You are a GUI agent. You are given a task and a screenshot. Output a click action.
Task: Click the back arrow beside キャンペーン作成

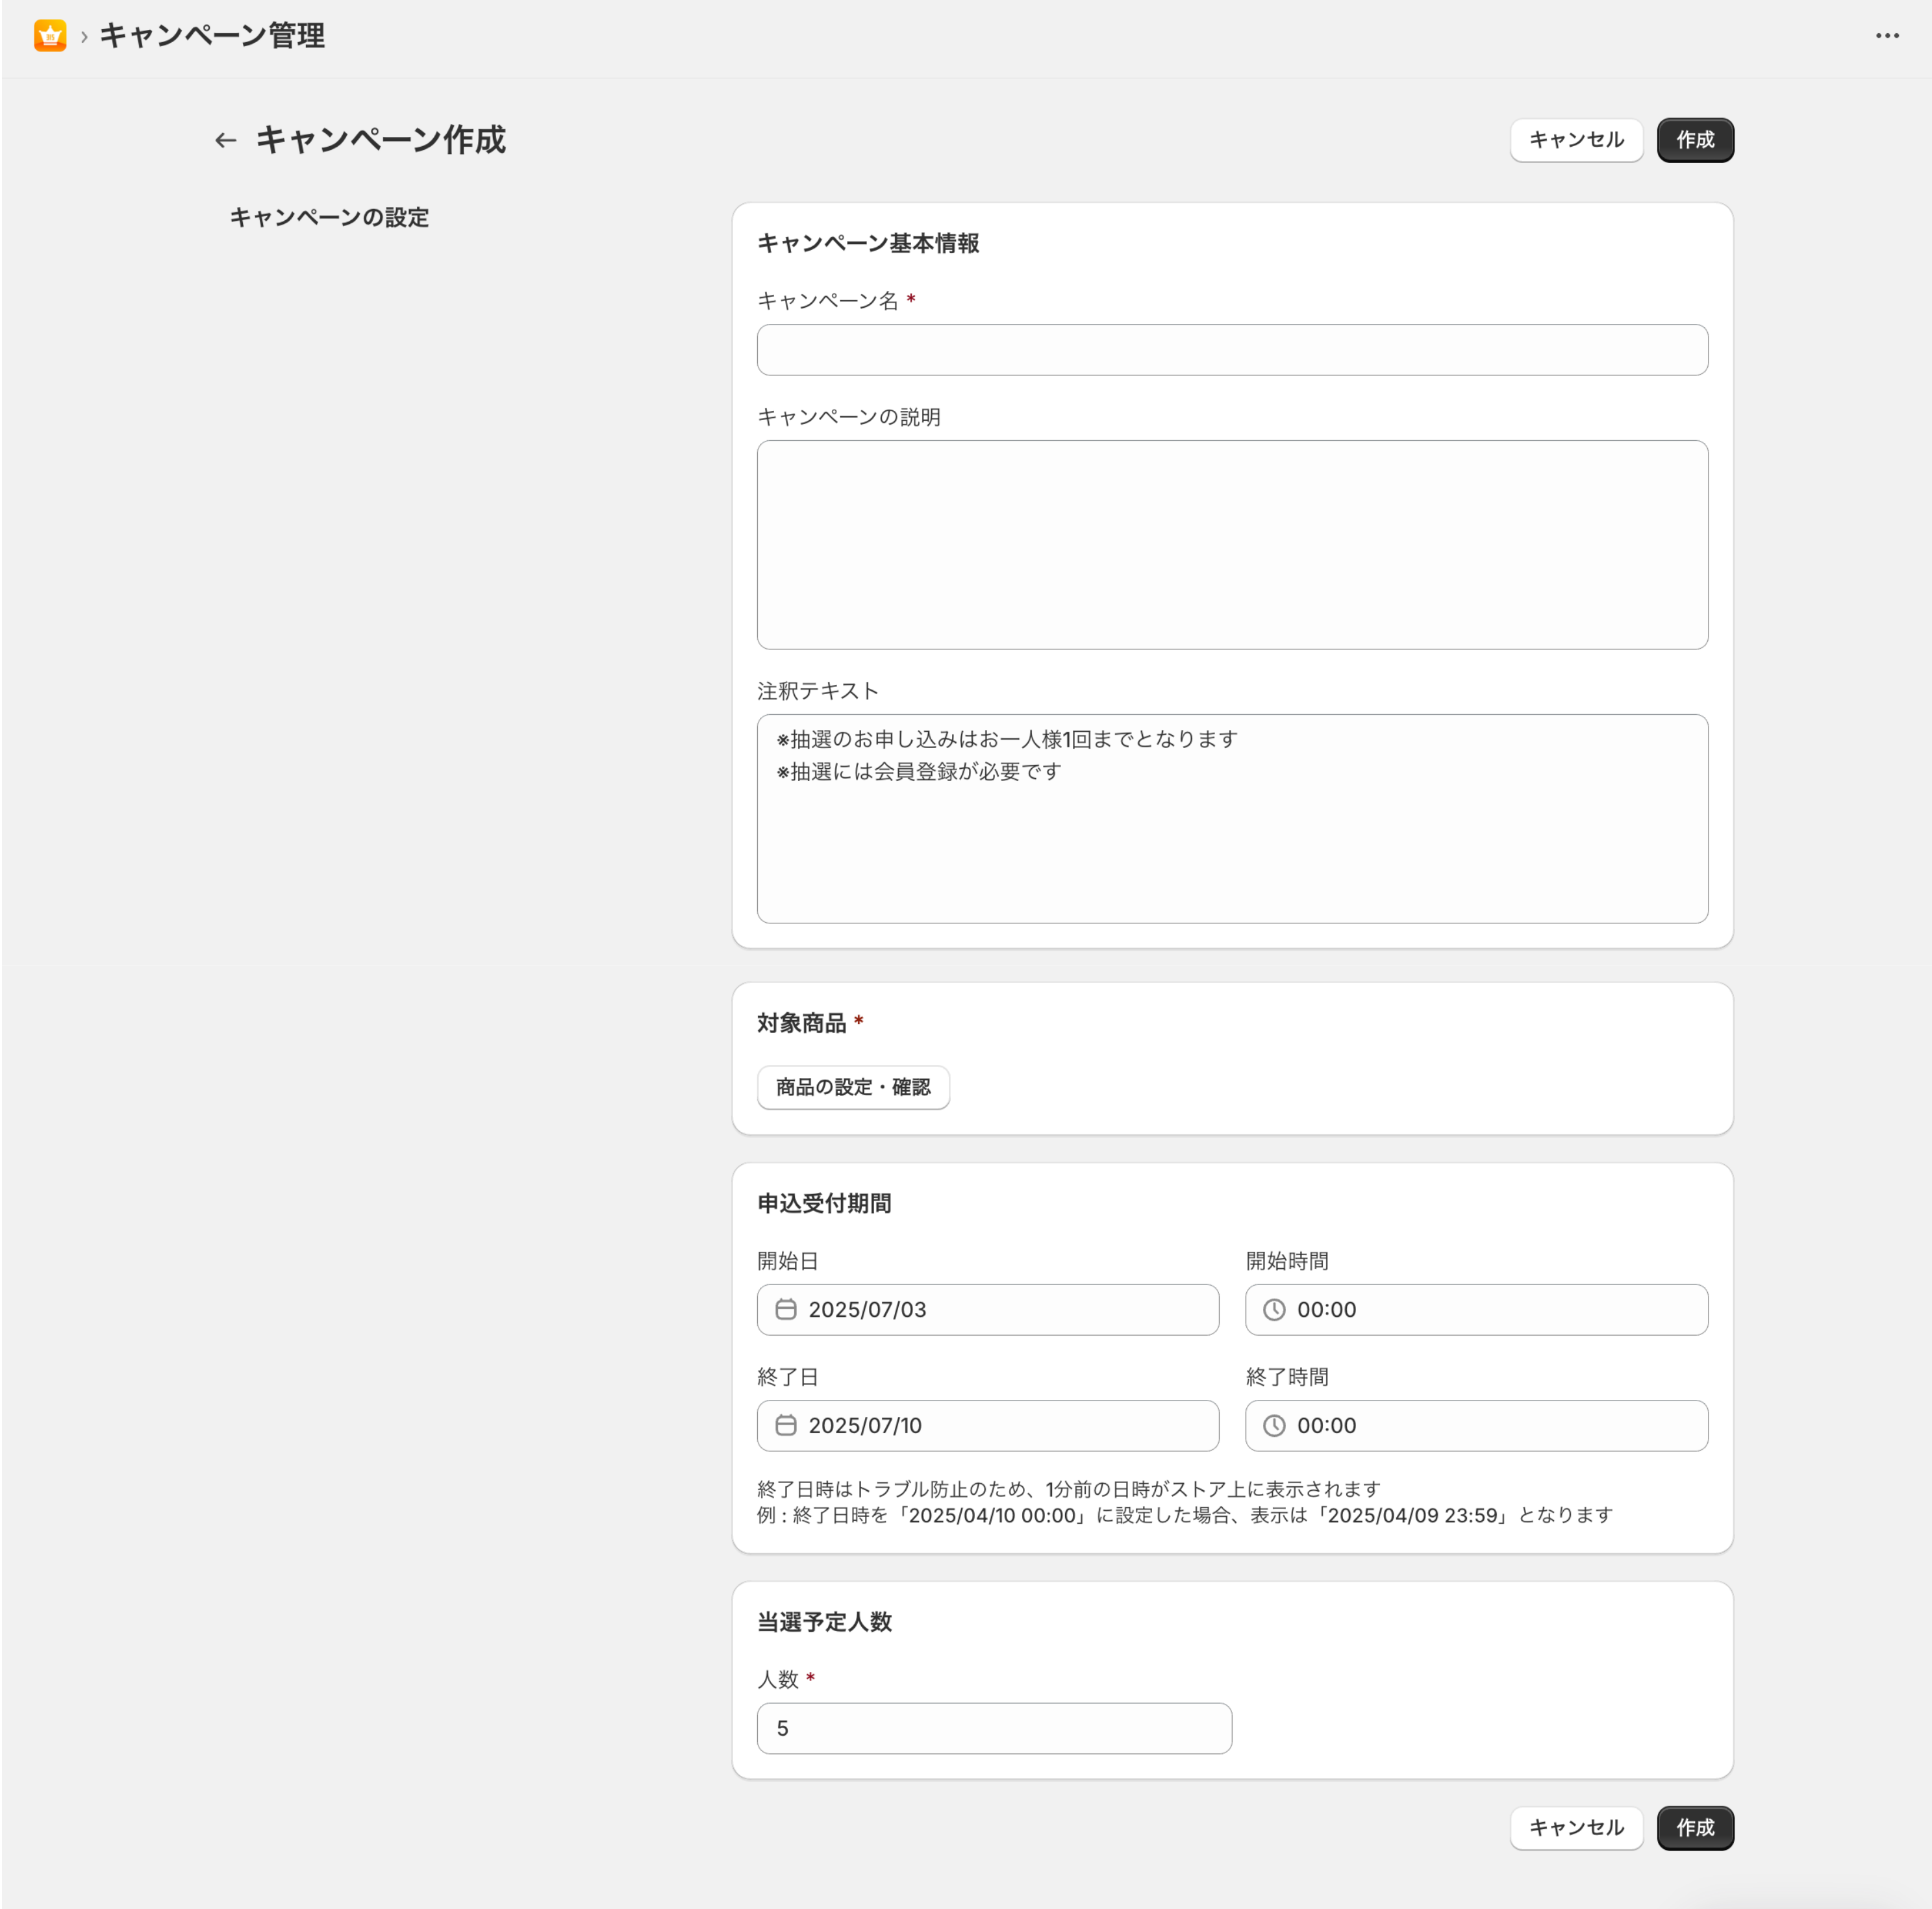pyautogui.click(x=226, y=140)
